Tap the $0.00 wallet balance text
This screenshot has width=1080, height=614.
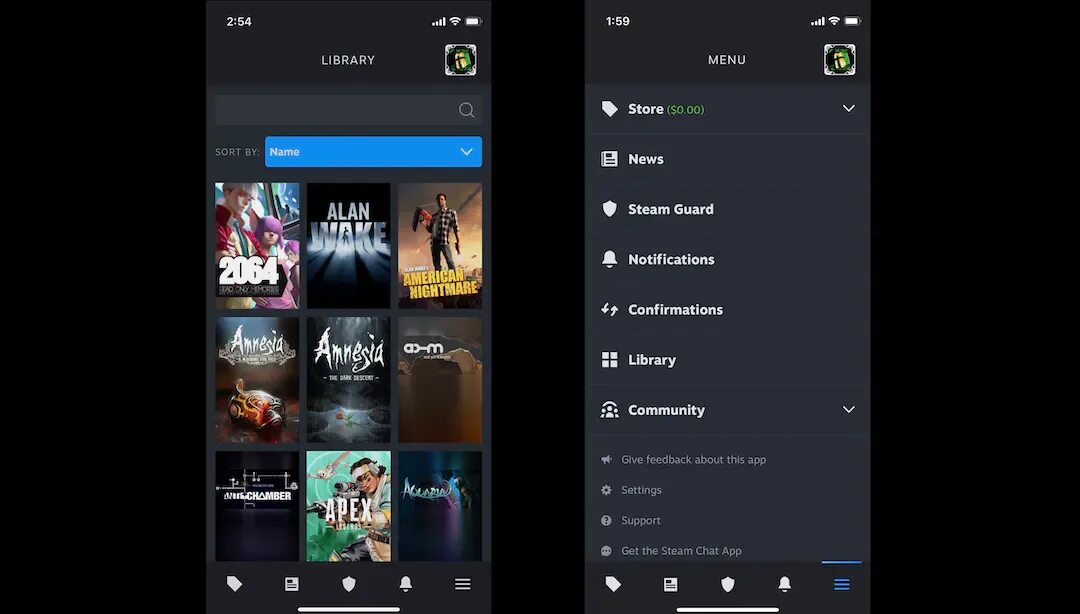[x=686, y=110]
